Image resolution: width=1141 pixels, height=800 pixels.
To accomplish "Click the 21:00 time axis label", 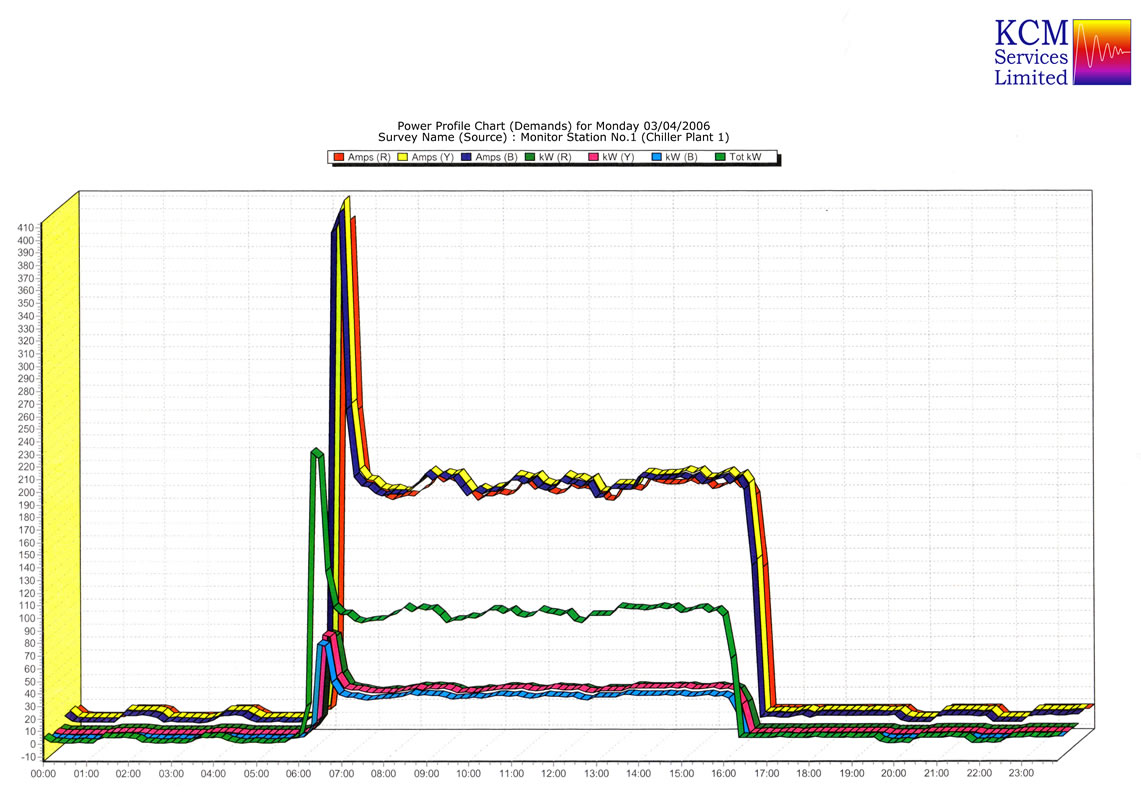I will (x=937, y=774).
